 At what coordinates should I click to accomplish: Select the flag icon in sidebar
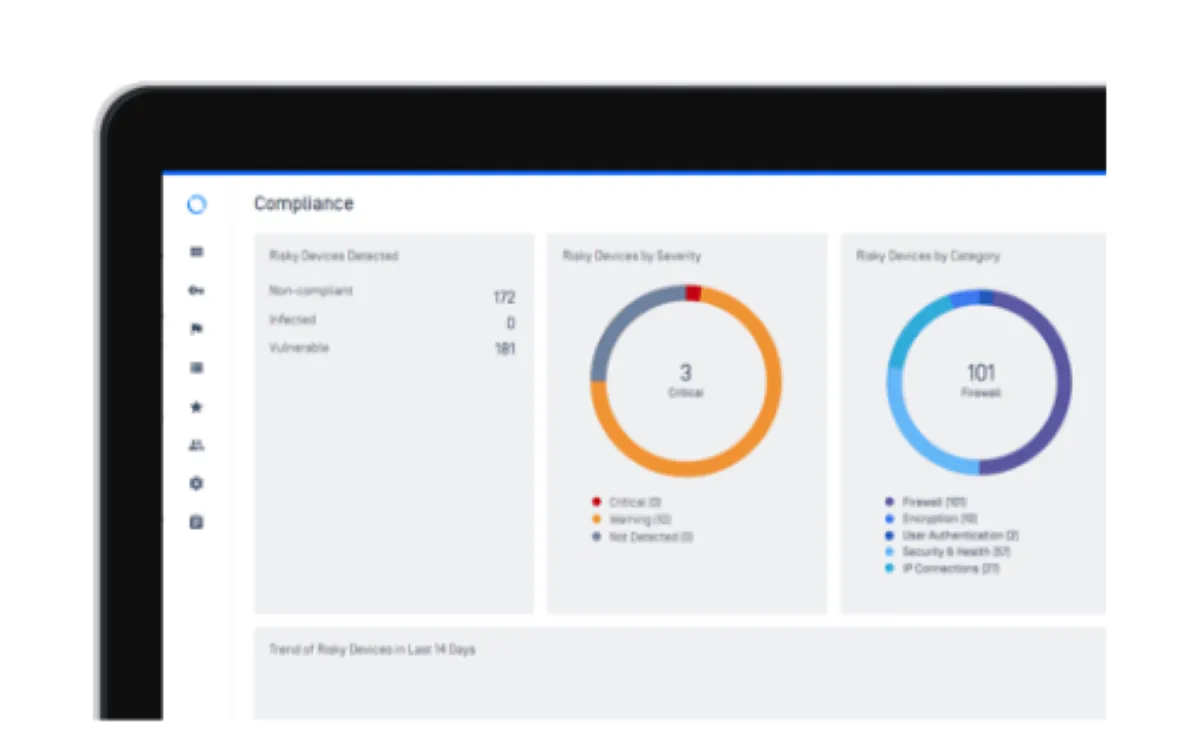click(197, 329)
